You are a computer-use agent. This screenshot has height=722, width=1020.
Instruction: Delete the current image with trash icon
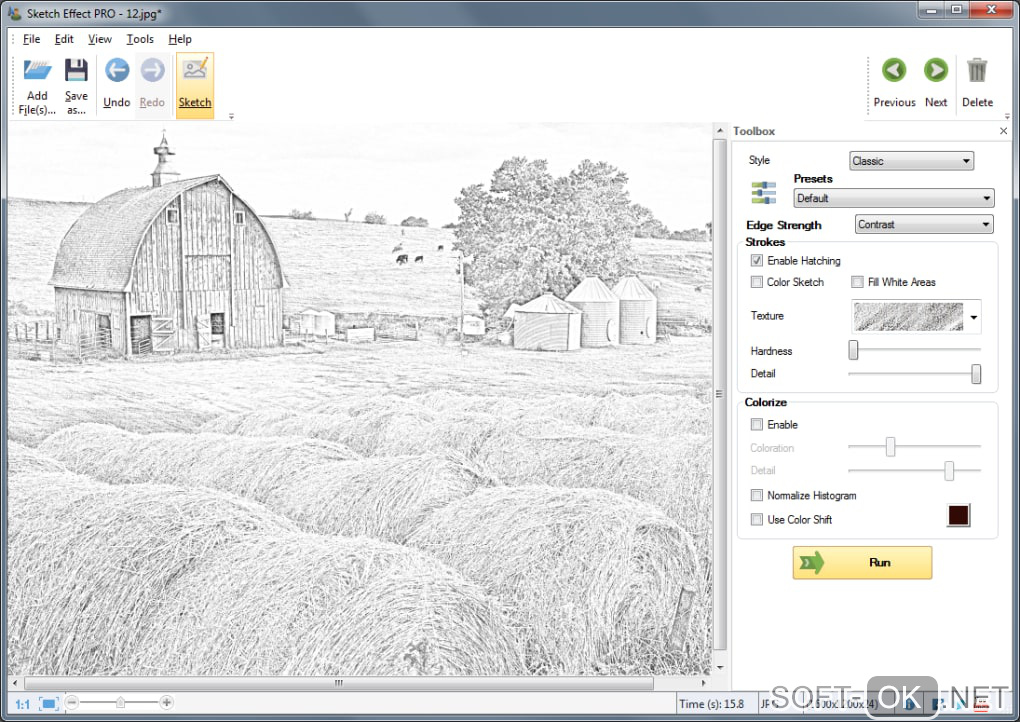pos(977,72)
